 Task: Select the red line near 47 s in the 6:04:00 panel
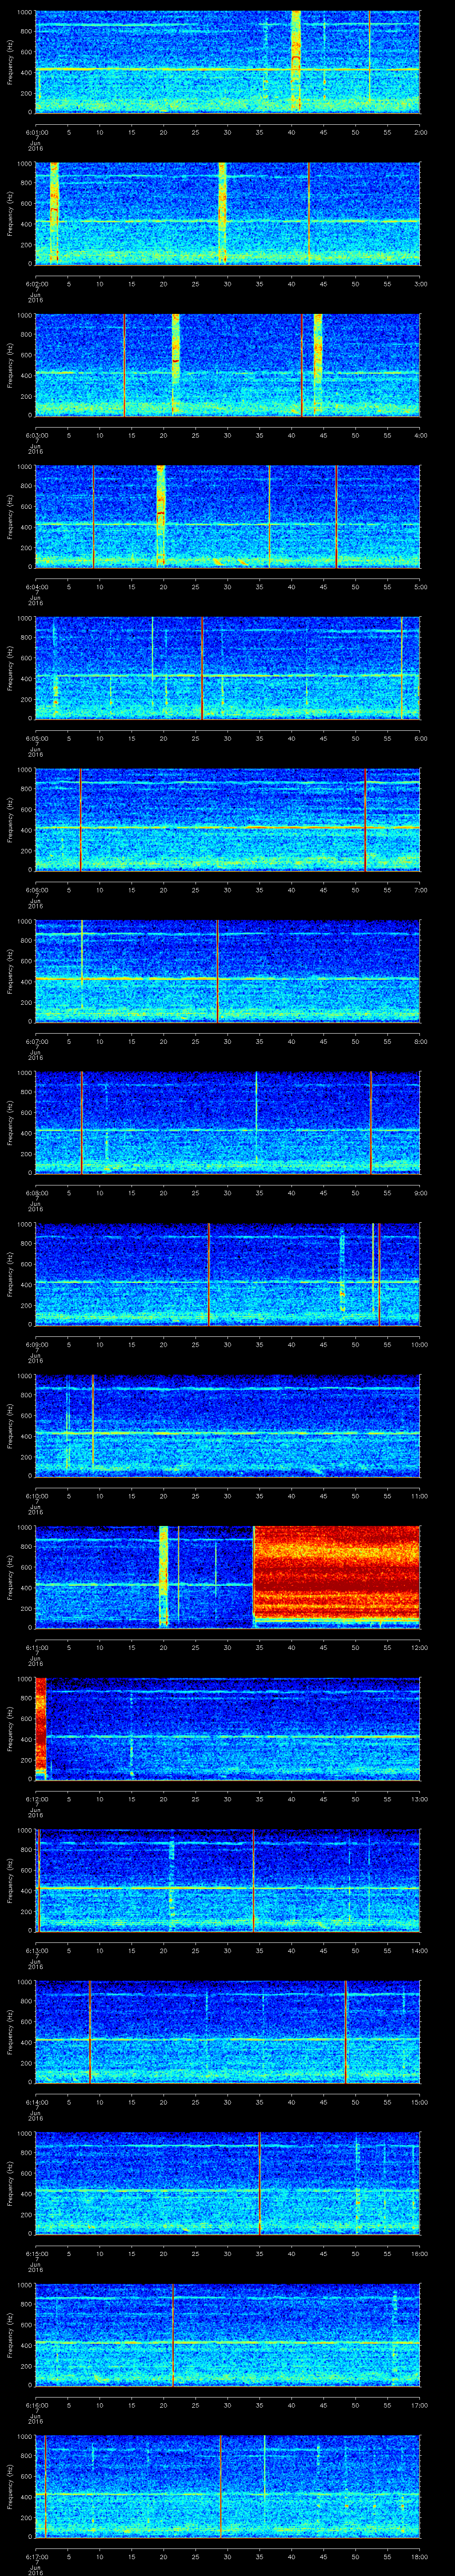pyautogui.click(x=337, y=516)
